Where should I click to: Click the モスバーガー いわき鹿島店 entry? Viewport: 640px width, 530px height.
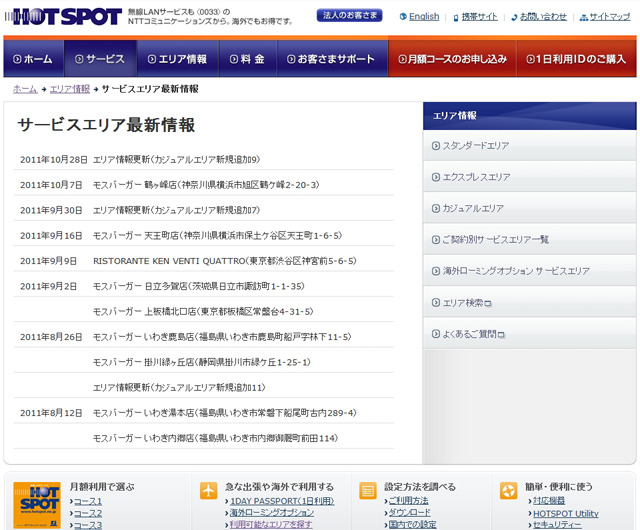(222, 337)
